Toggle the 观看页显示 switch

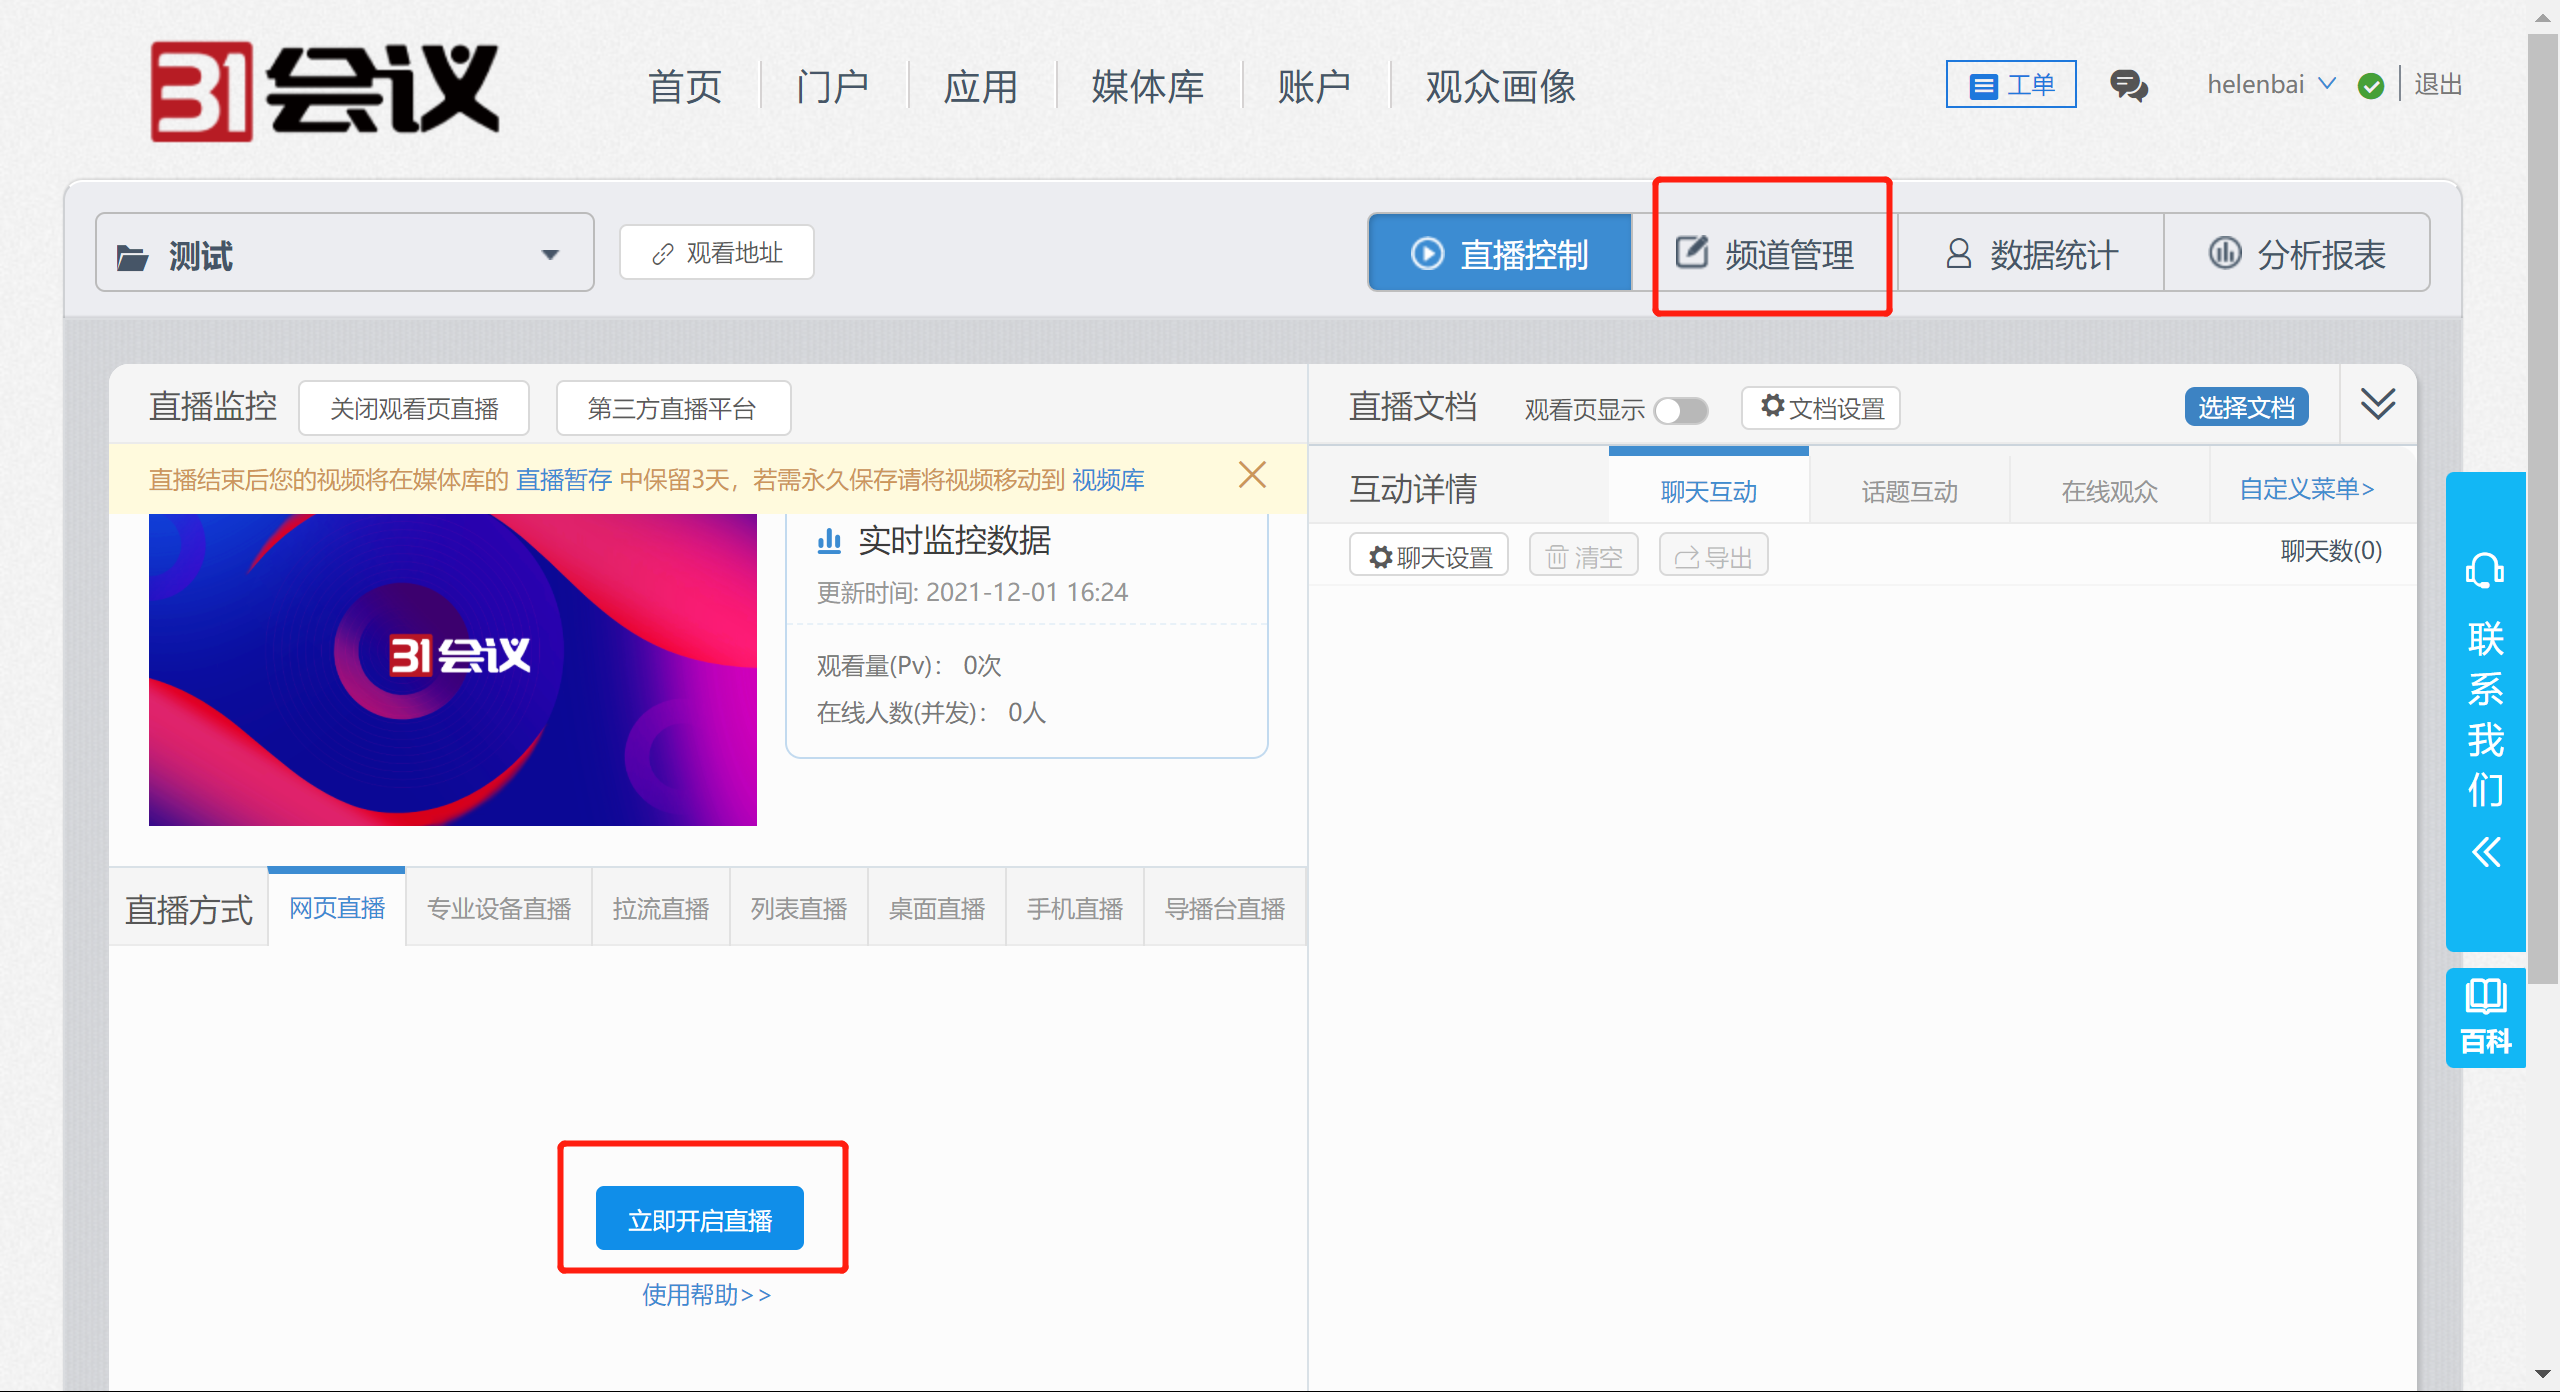(x=1681, y=410)
